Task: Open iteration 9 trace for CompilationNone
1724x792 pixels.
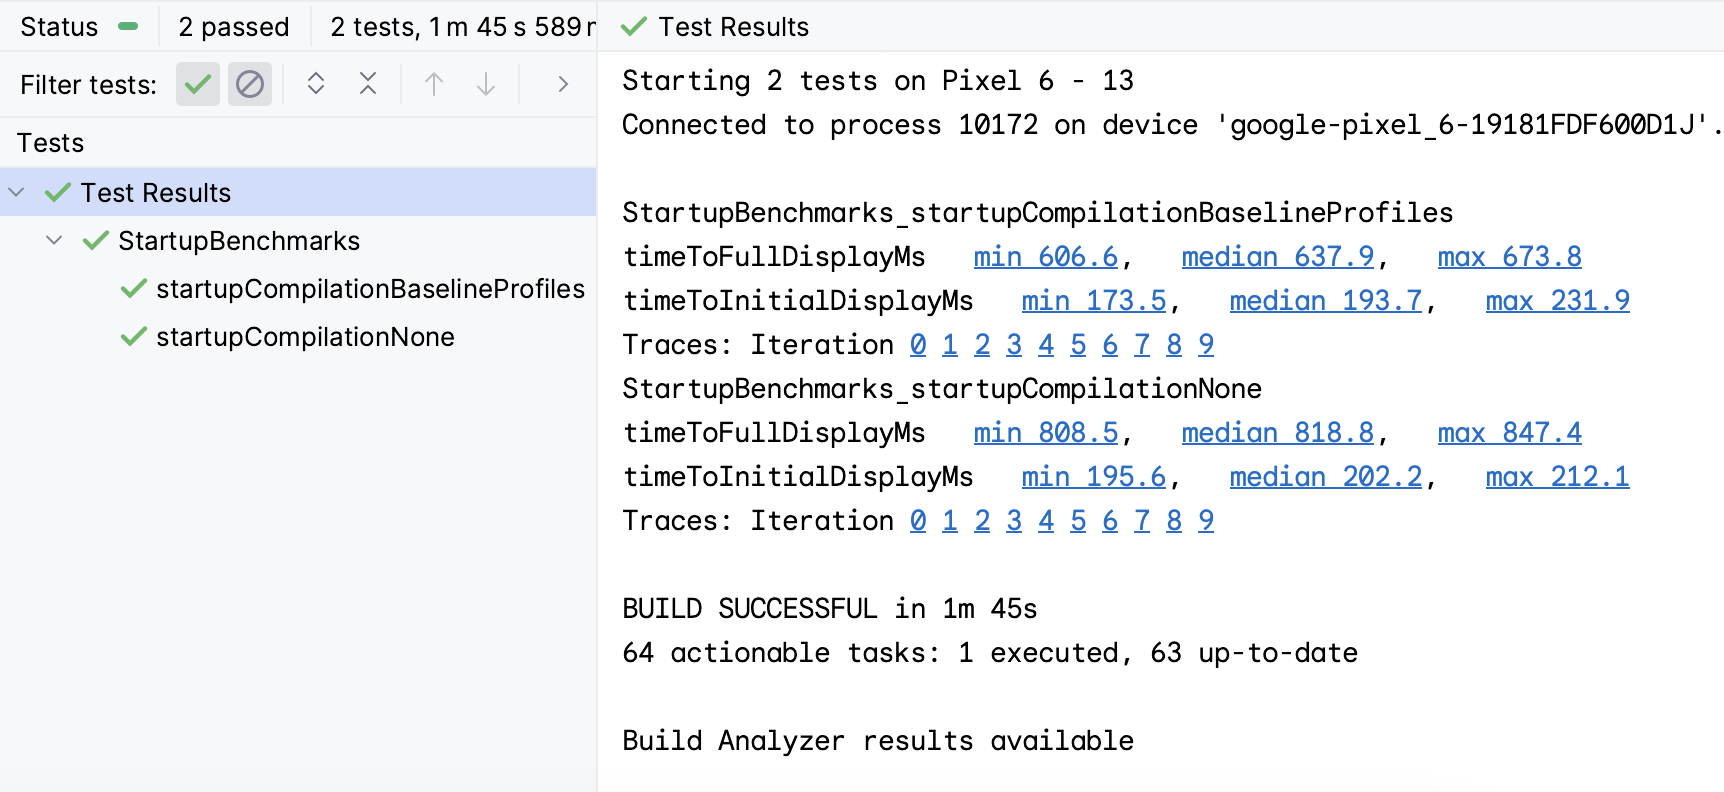Action: [x=1206, y=521]
